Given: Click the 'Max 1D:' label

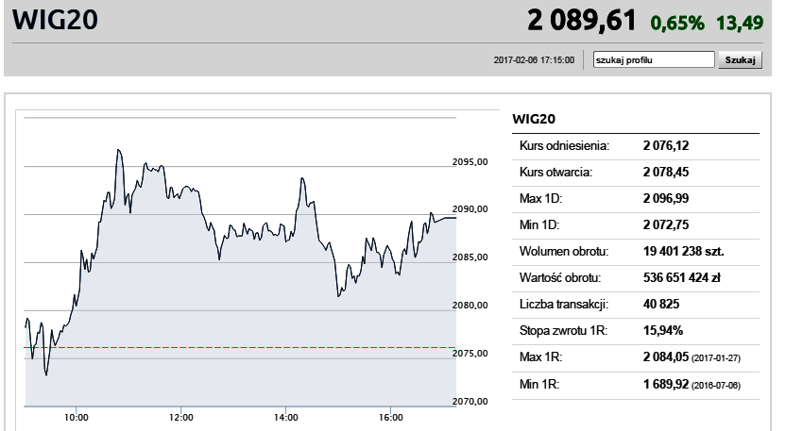Looking at the screenshot, I should tap(541, 199).
